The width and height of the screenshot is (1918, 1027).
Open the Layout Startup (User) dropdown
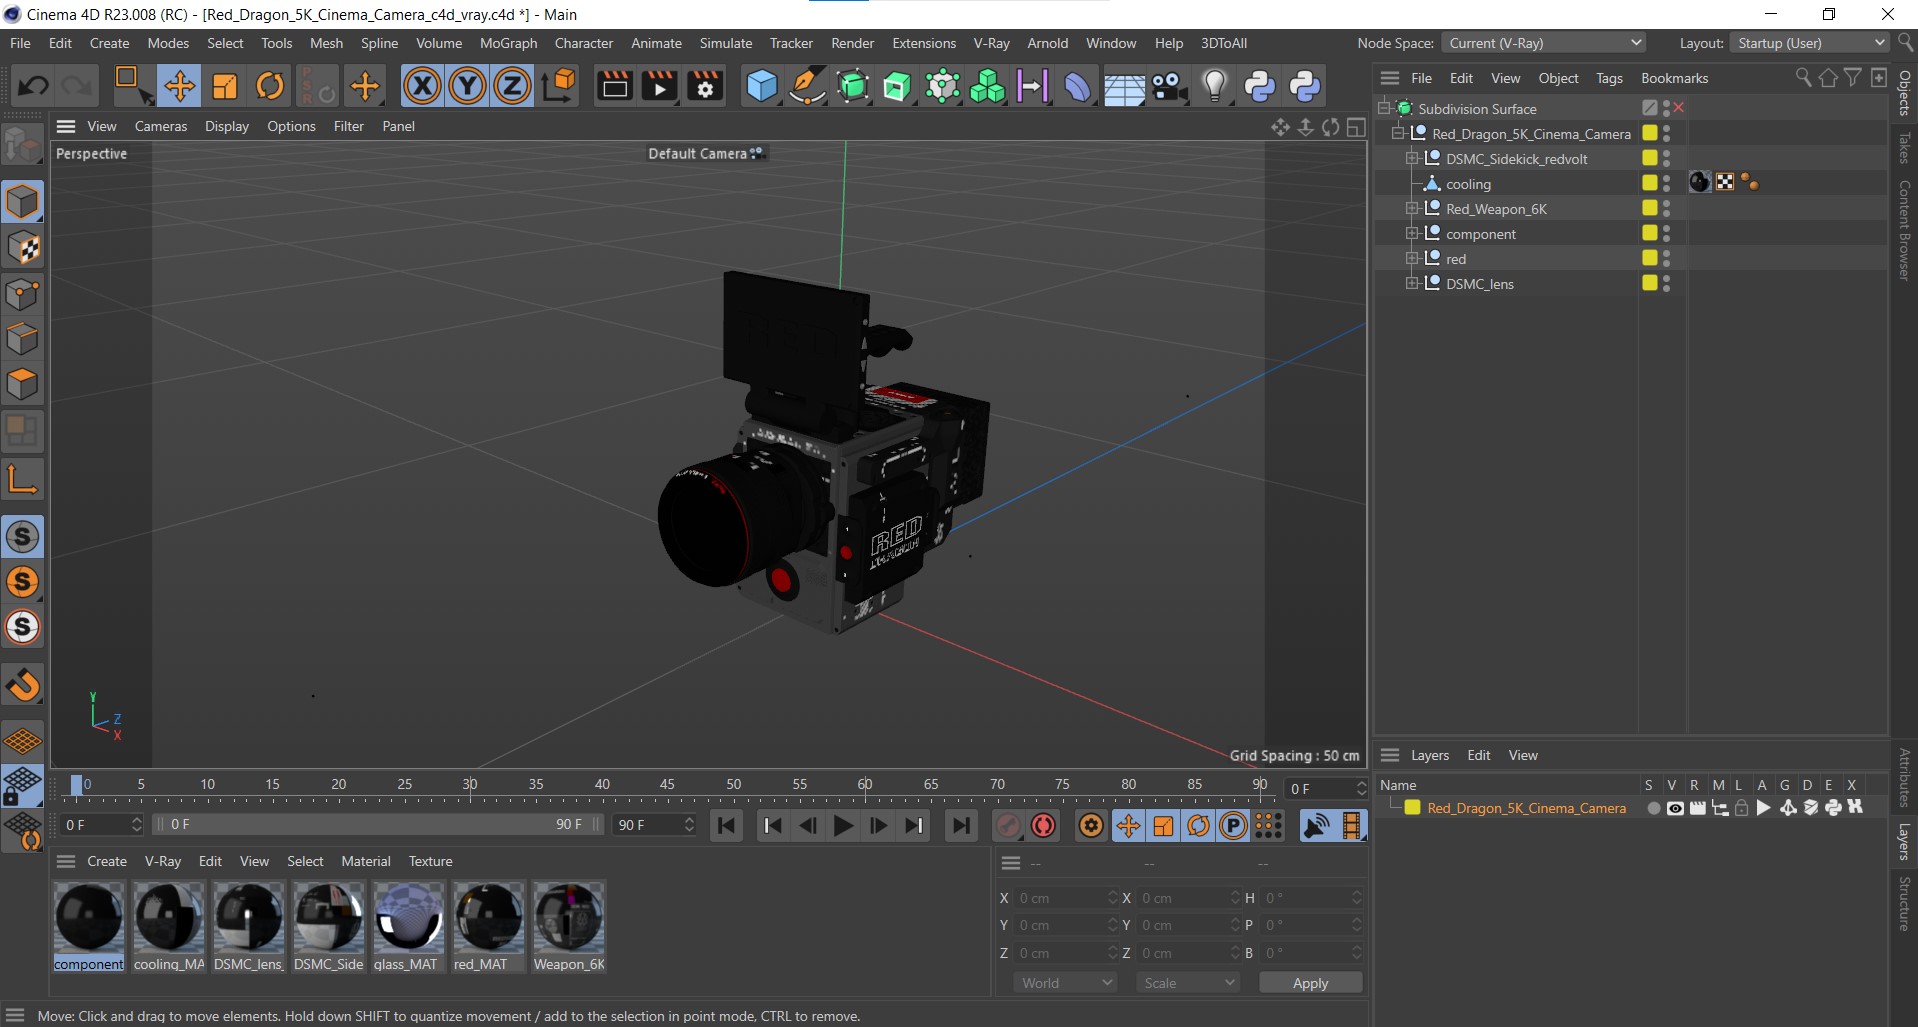point(1809,43)
